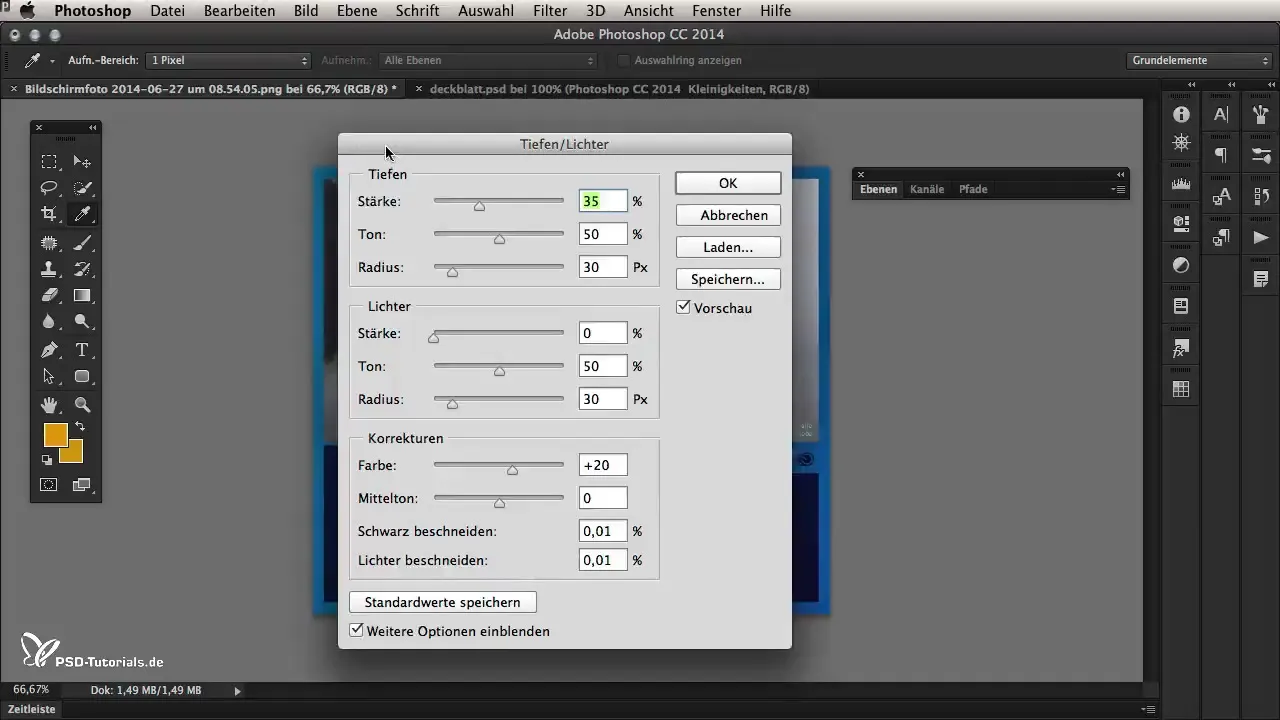Toggle the Vorschau checkbox
The height and width of the screenshot is (720, 1280).
pos(684,308)
